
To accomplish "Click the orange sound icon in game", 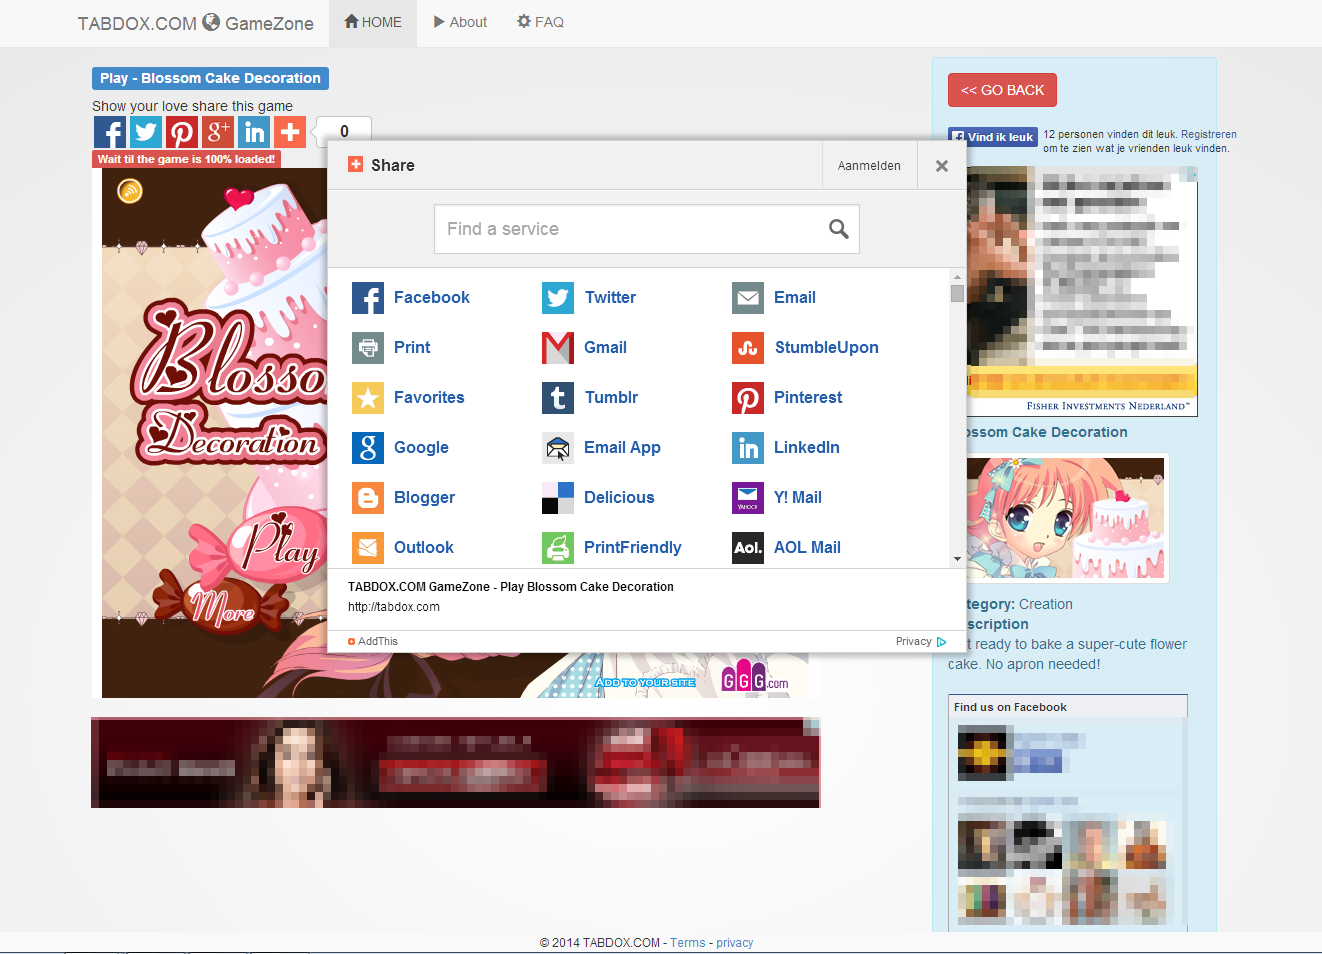I will click(x=130, y=190).
